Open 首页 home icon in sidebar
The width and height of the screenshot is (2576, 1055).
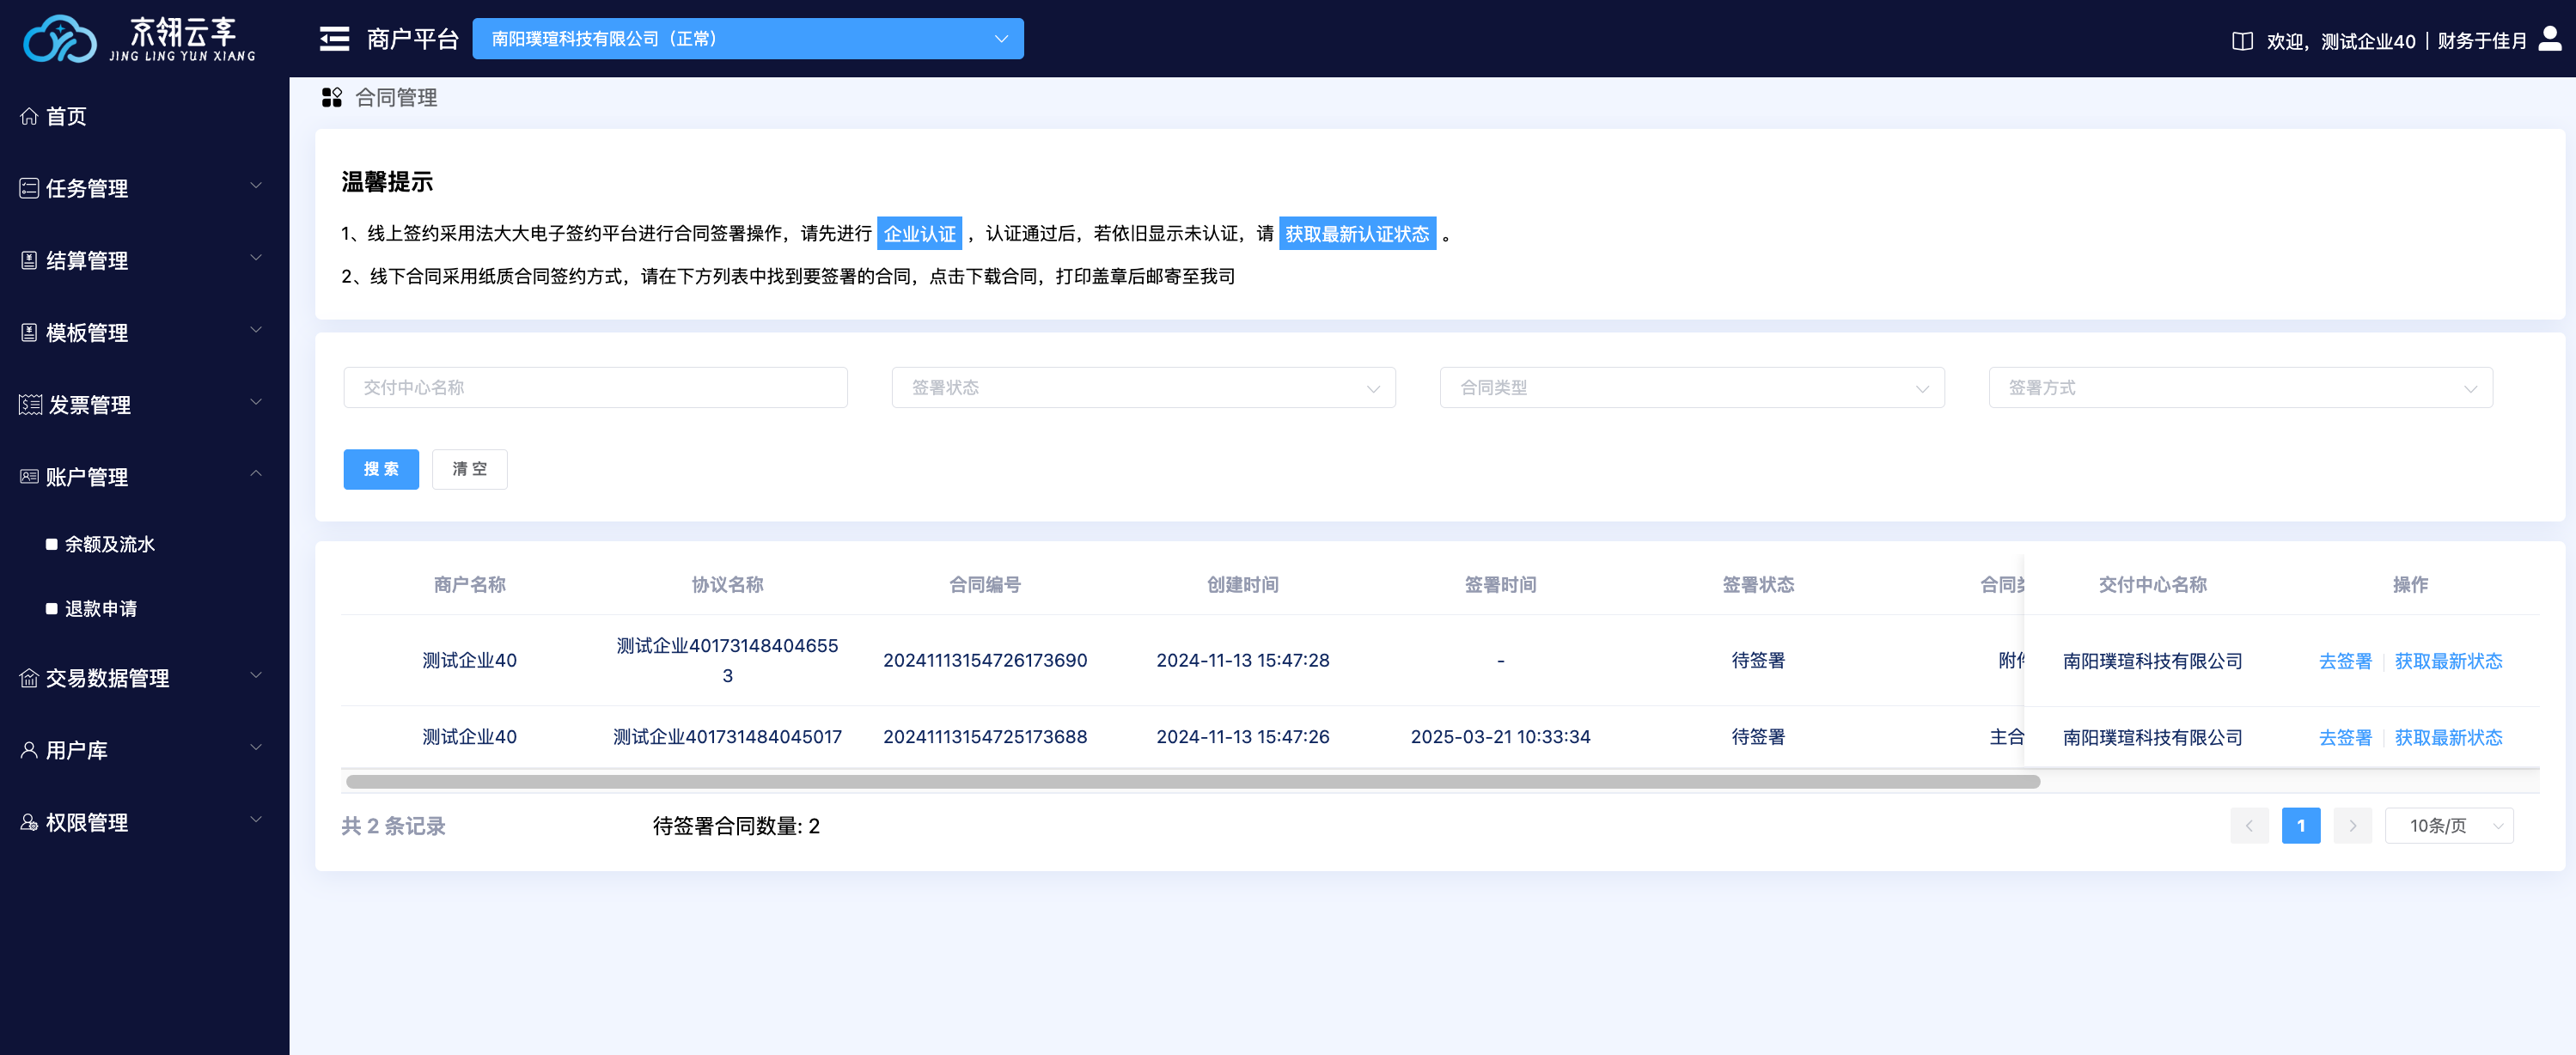[x=29, y=116]
